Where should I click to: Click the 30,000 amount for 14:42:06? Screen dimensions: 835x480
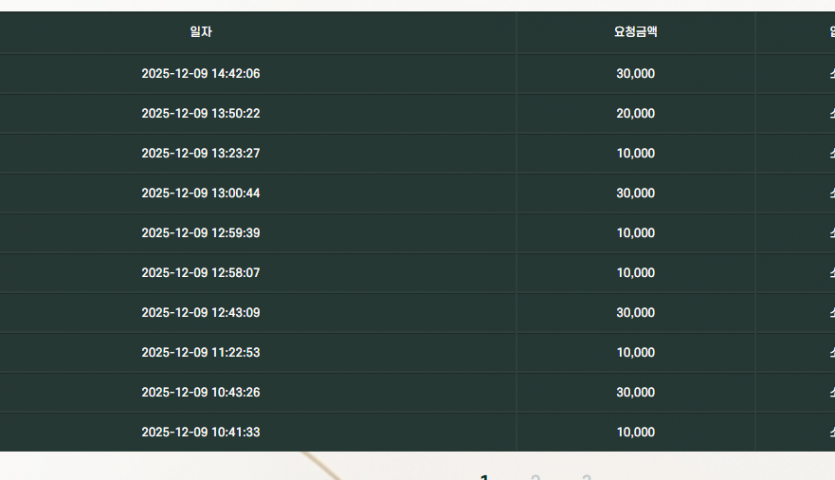pos(635,73)
